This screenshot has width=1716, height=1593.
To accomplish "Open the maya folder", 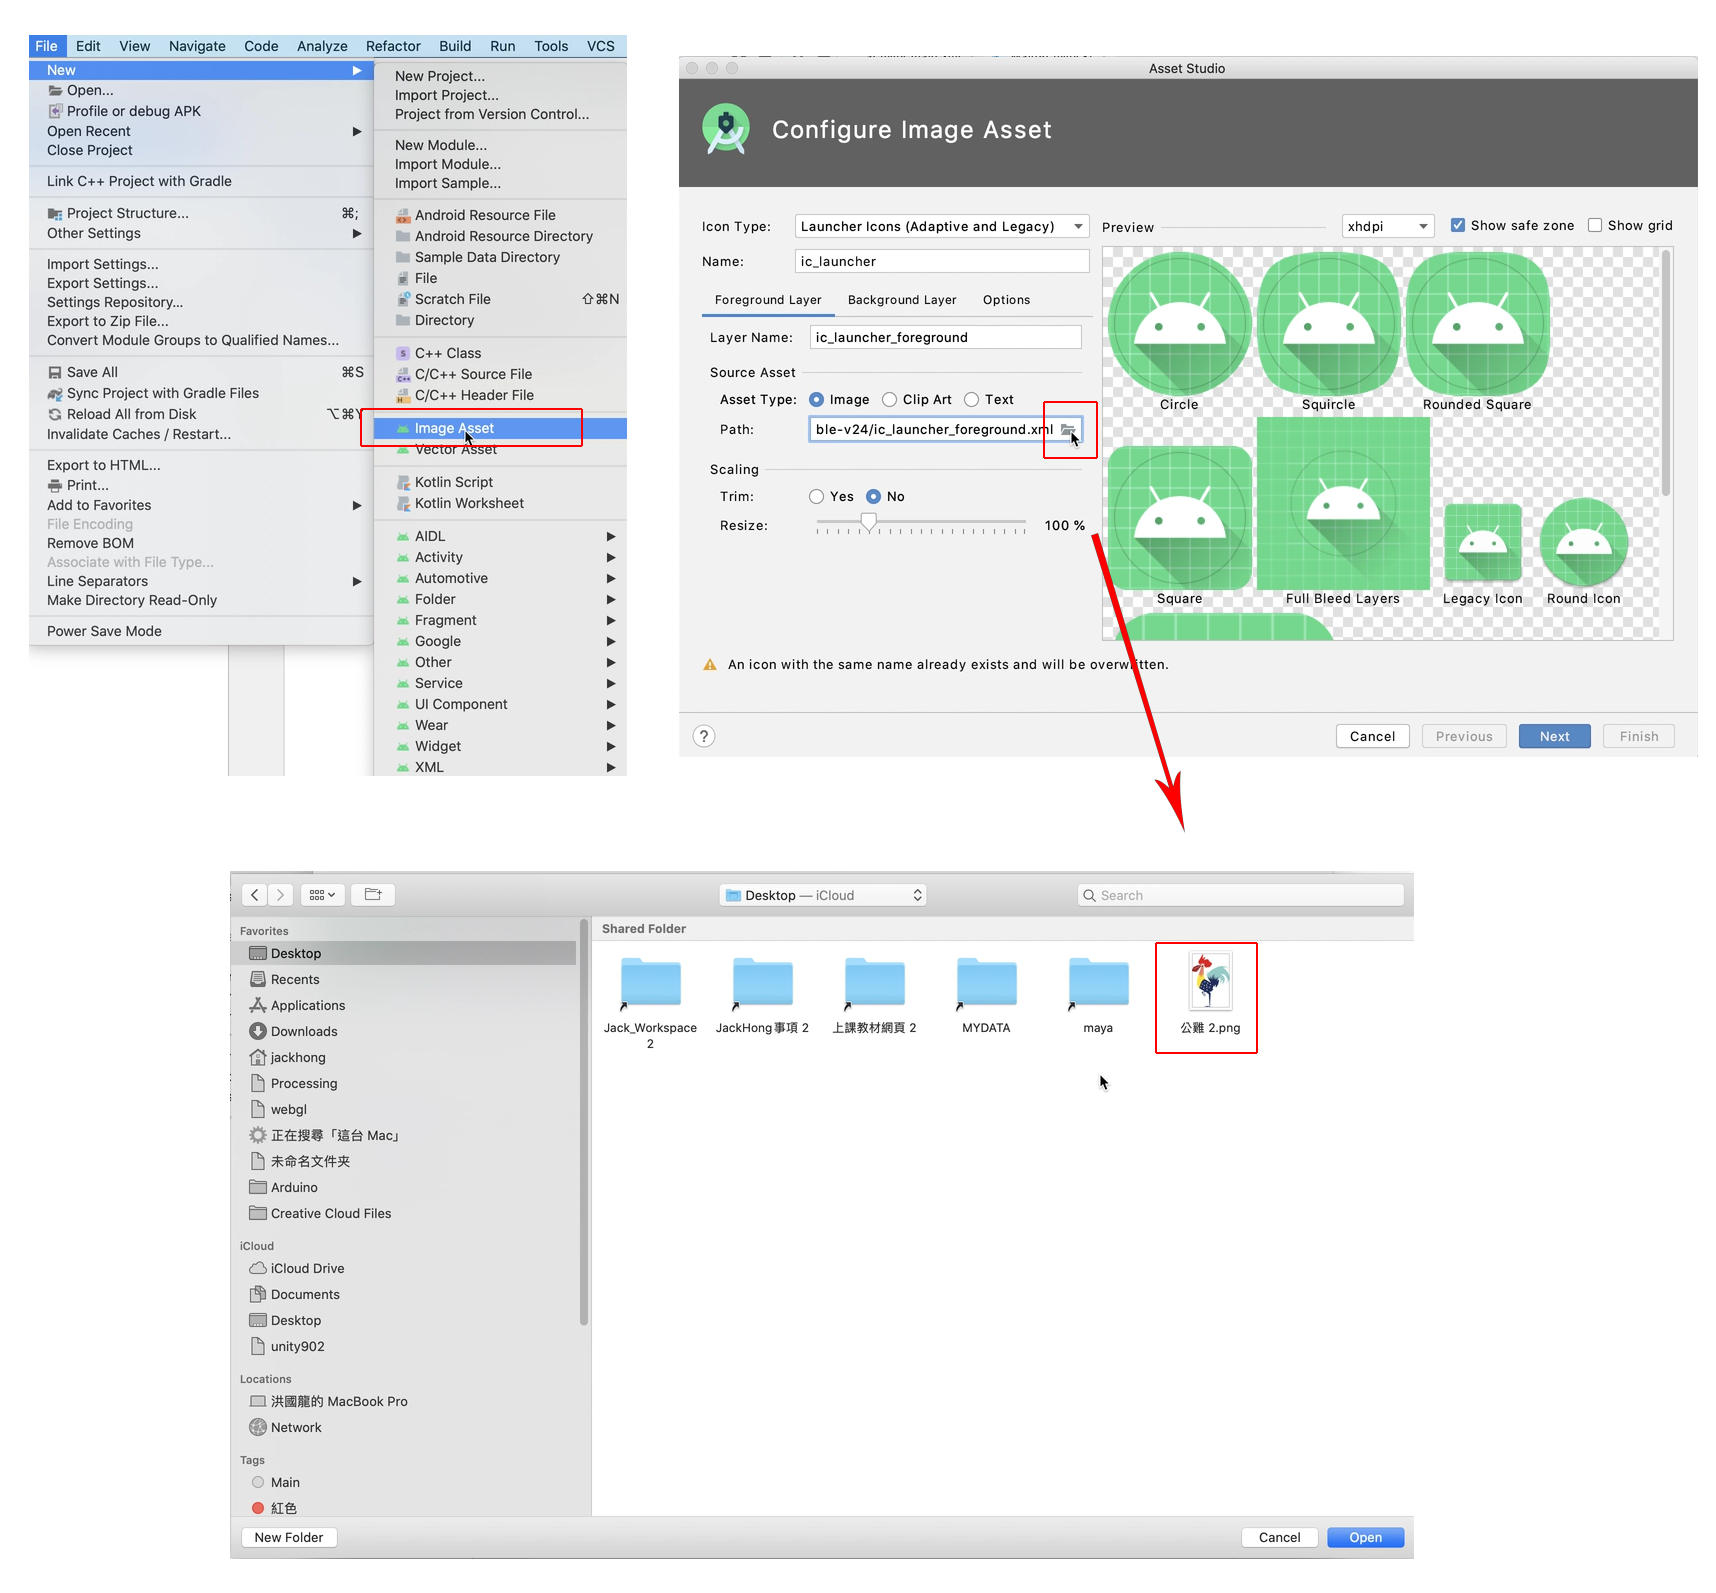I will tap(1098, 996).
